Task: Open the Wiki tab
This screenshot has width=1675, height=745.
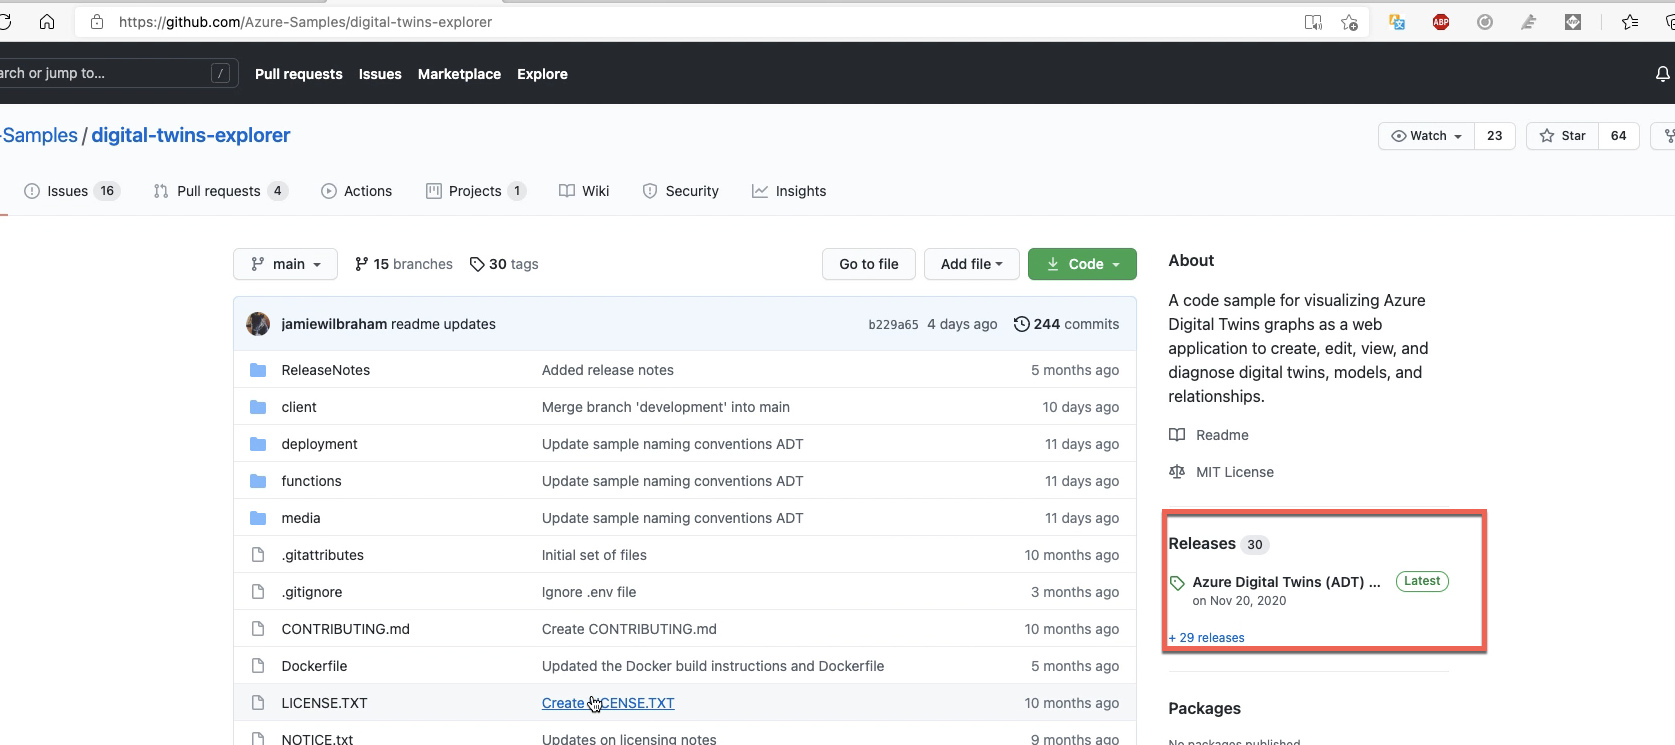Action: click(584, 191)
